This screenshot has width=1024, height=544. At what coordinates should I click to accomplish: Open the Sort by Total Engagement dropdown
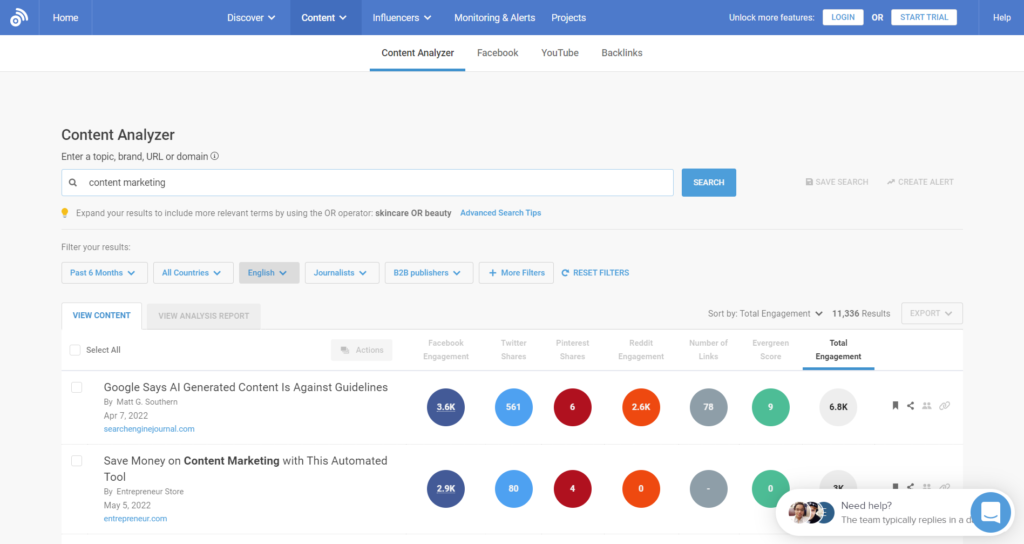pos(765,314)
